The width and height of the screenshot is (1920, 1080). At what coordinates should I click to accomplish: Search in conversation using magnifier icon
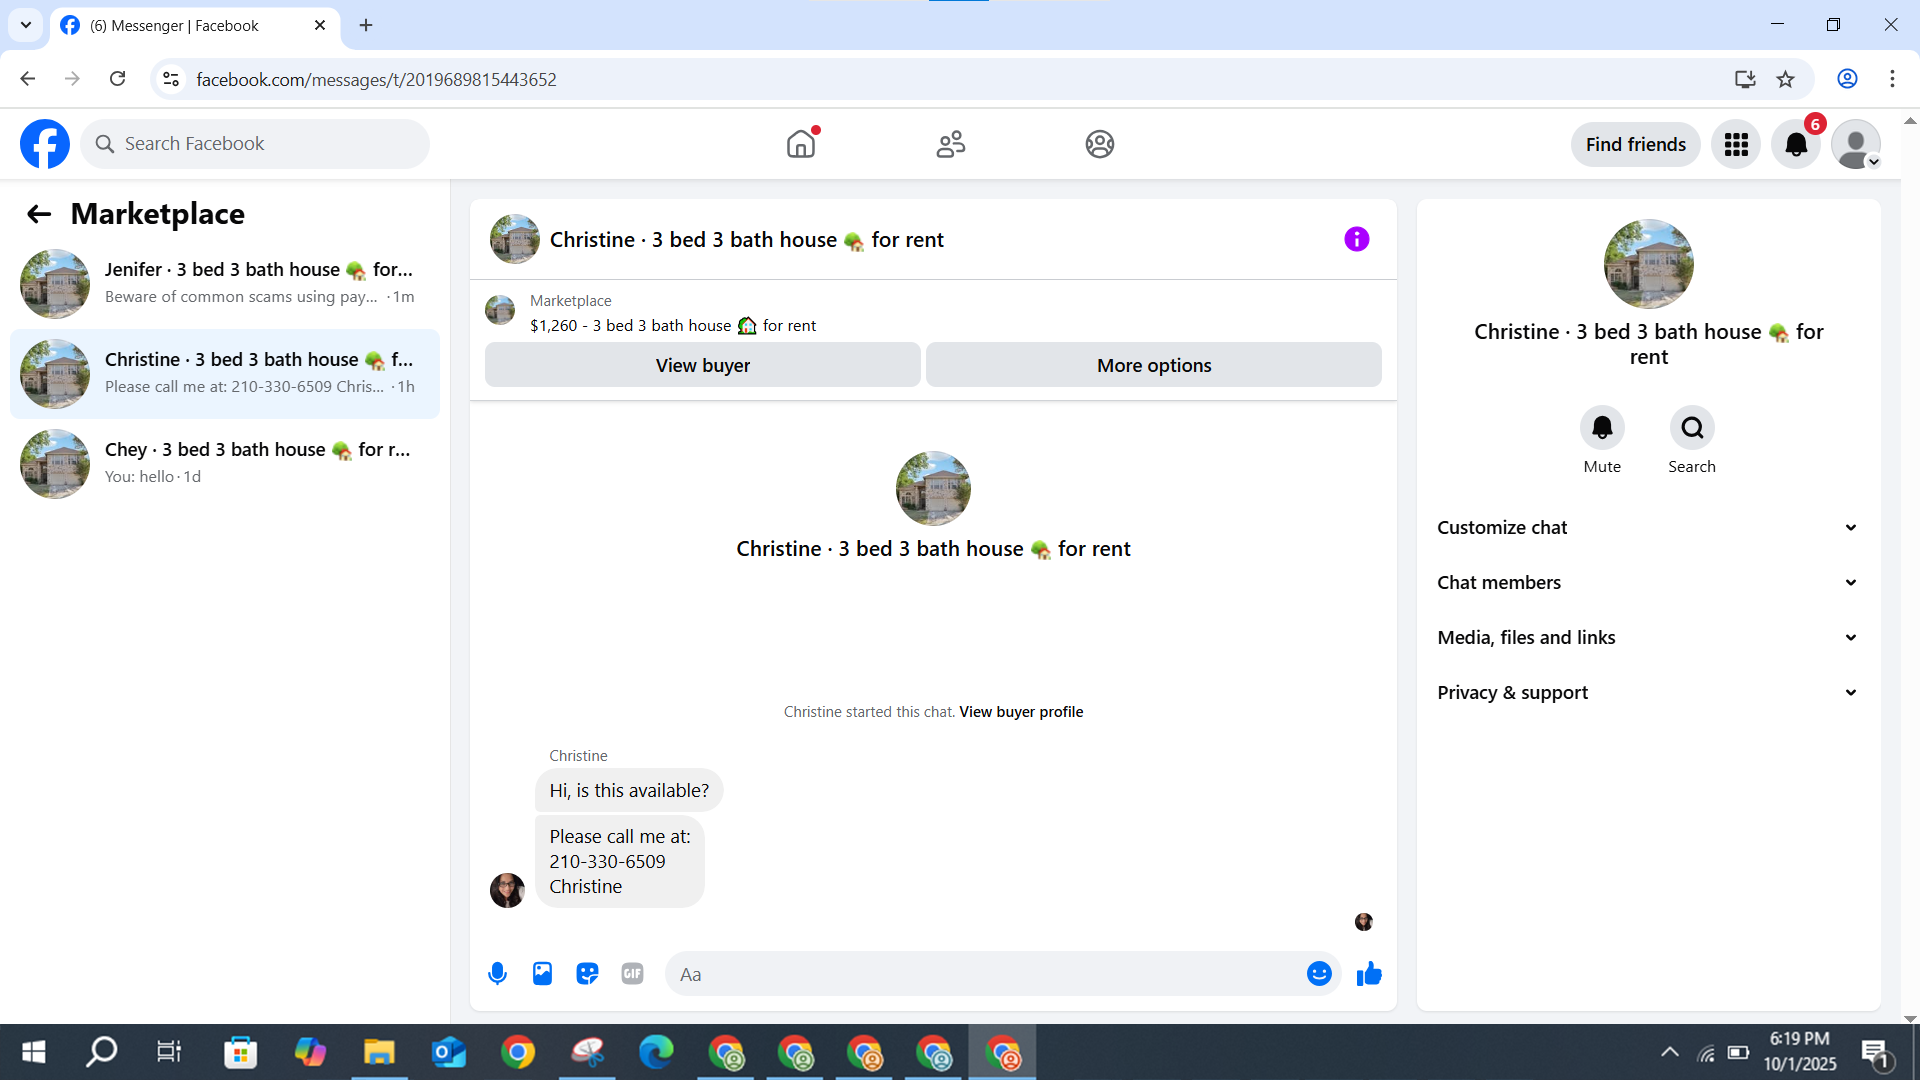tap(1692, 428)
